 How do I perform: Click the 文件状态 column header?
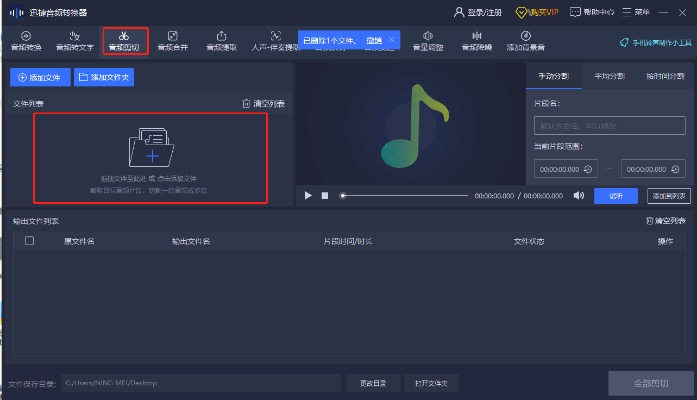pos(529,241)
